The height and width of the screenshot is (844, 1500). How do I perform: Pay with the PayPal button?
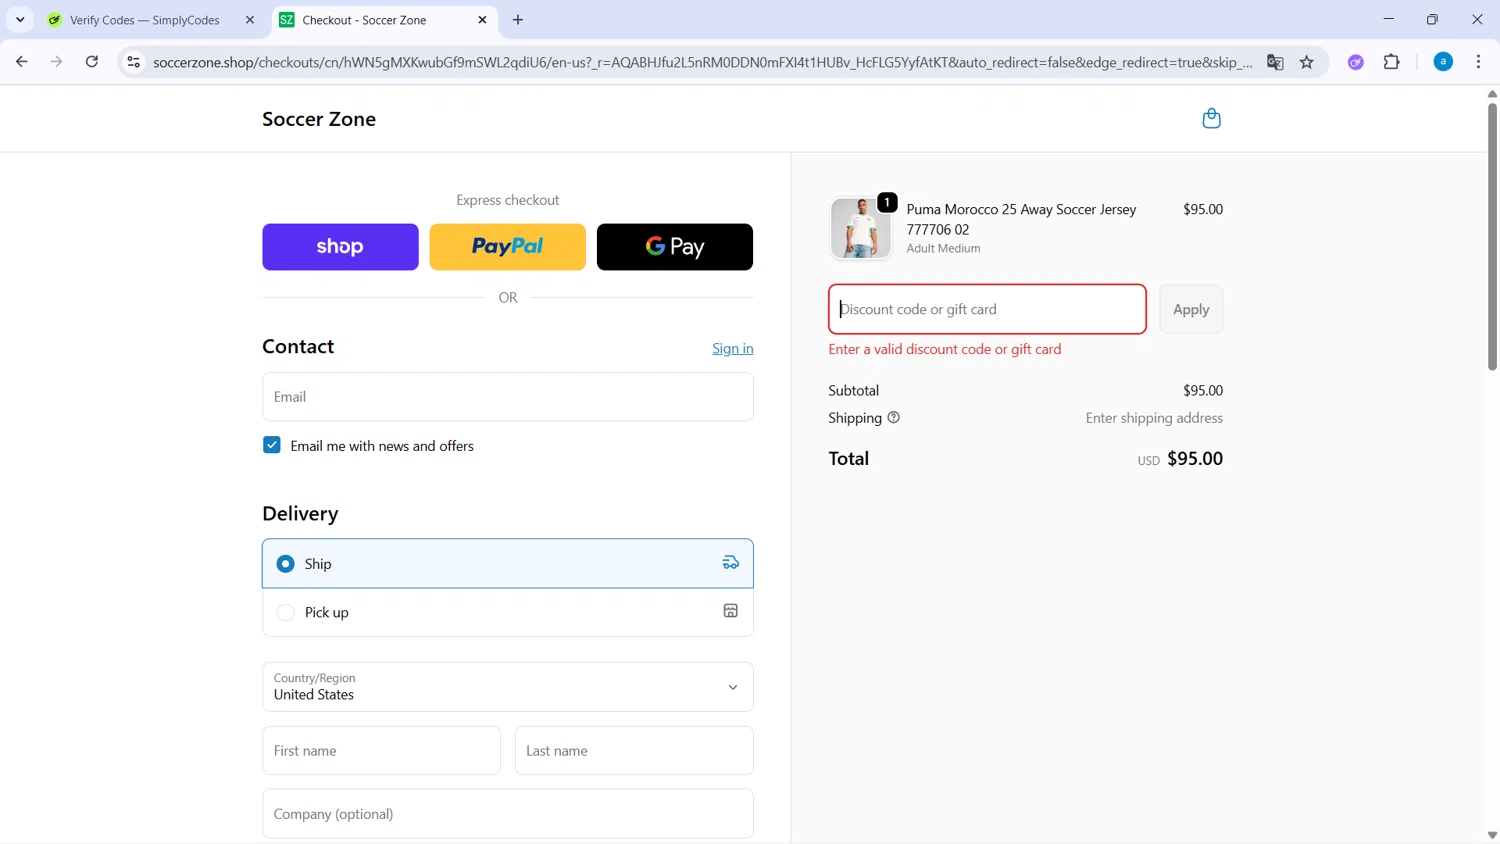click(508, 247)
